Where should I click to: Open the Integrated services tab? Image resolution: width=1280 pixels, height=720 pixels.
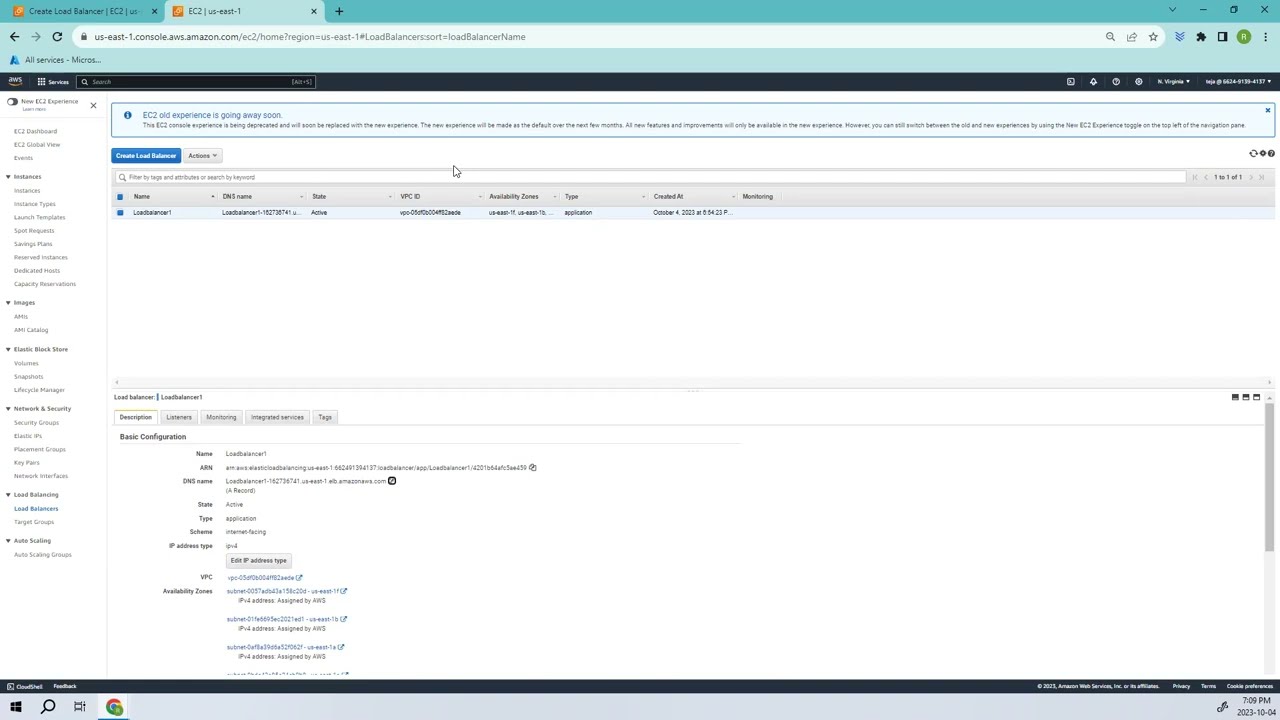[x=277, y=417]
